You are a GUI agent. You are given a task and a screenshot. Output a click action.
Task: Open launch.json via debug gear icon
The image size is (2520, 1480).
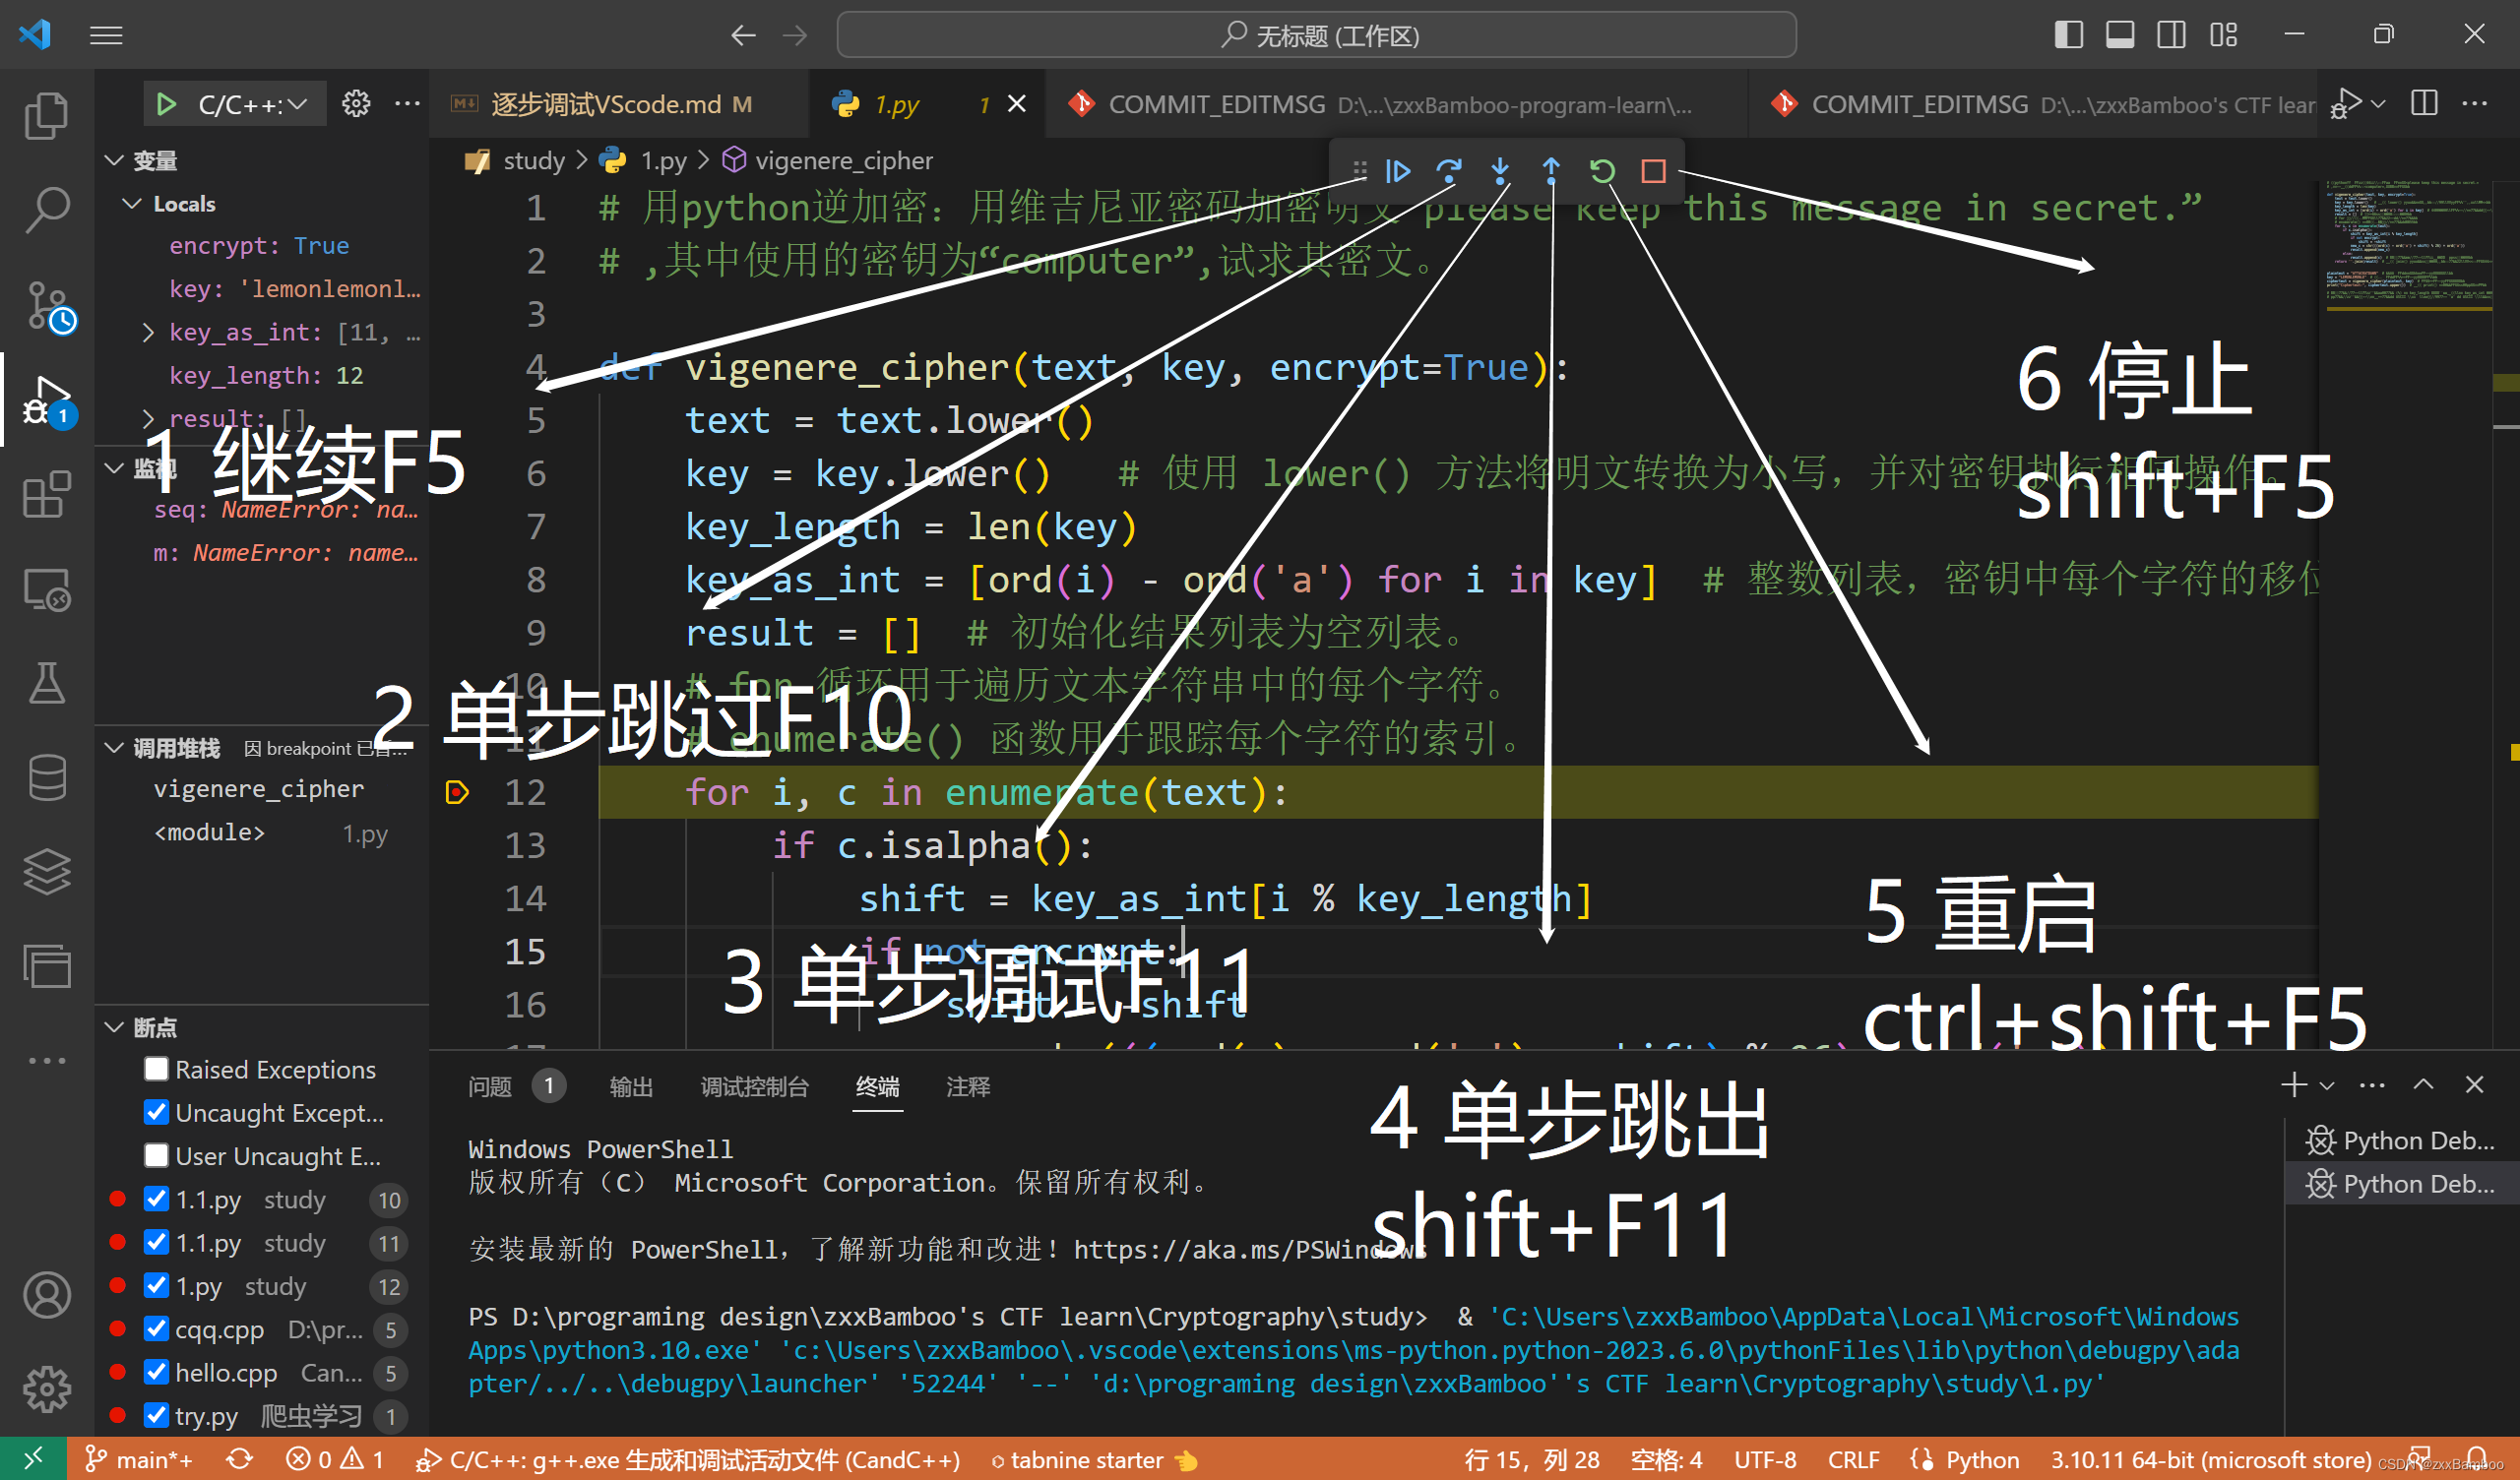356,103
